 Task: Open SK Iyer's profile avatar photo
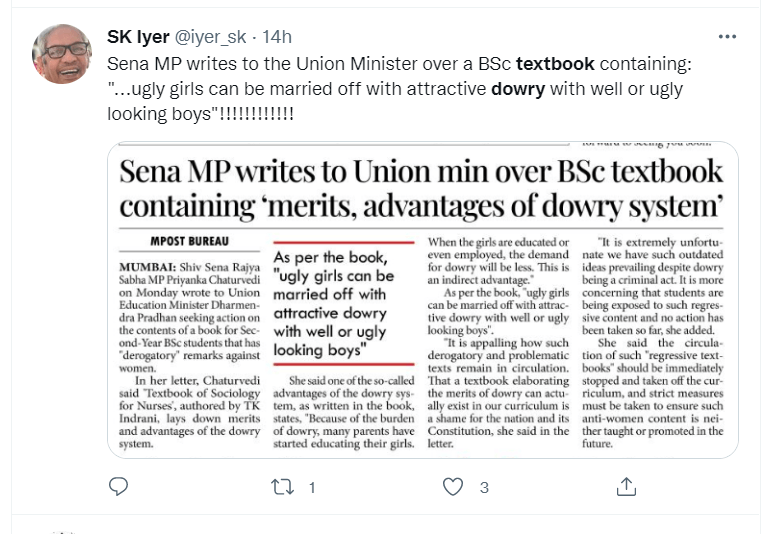click(62, 54)
